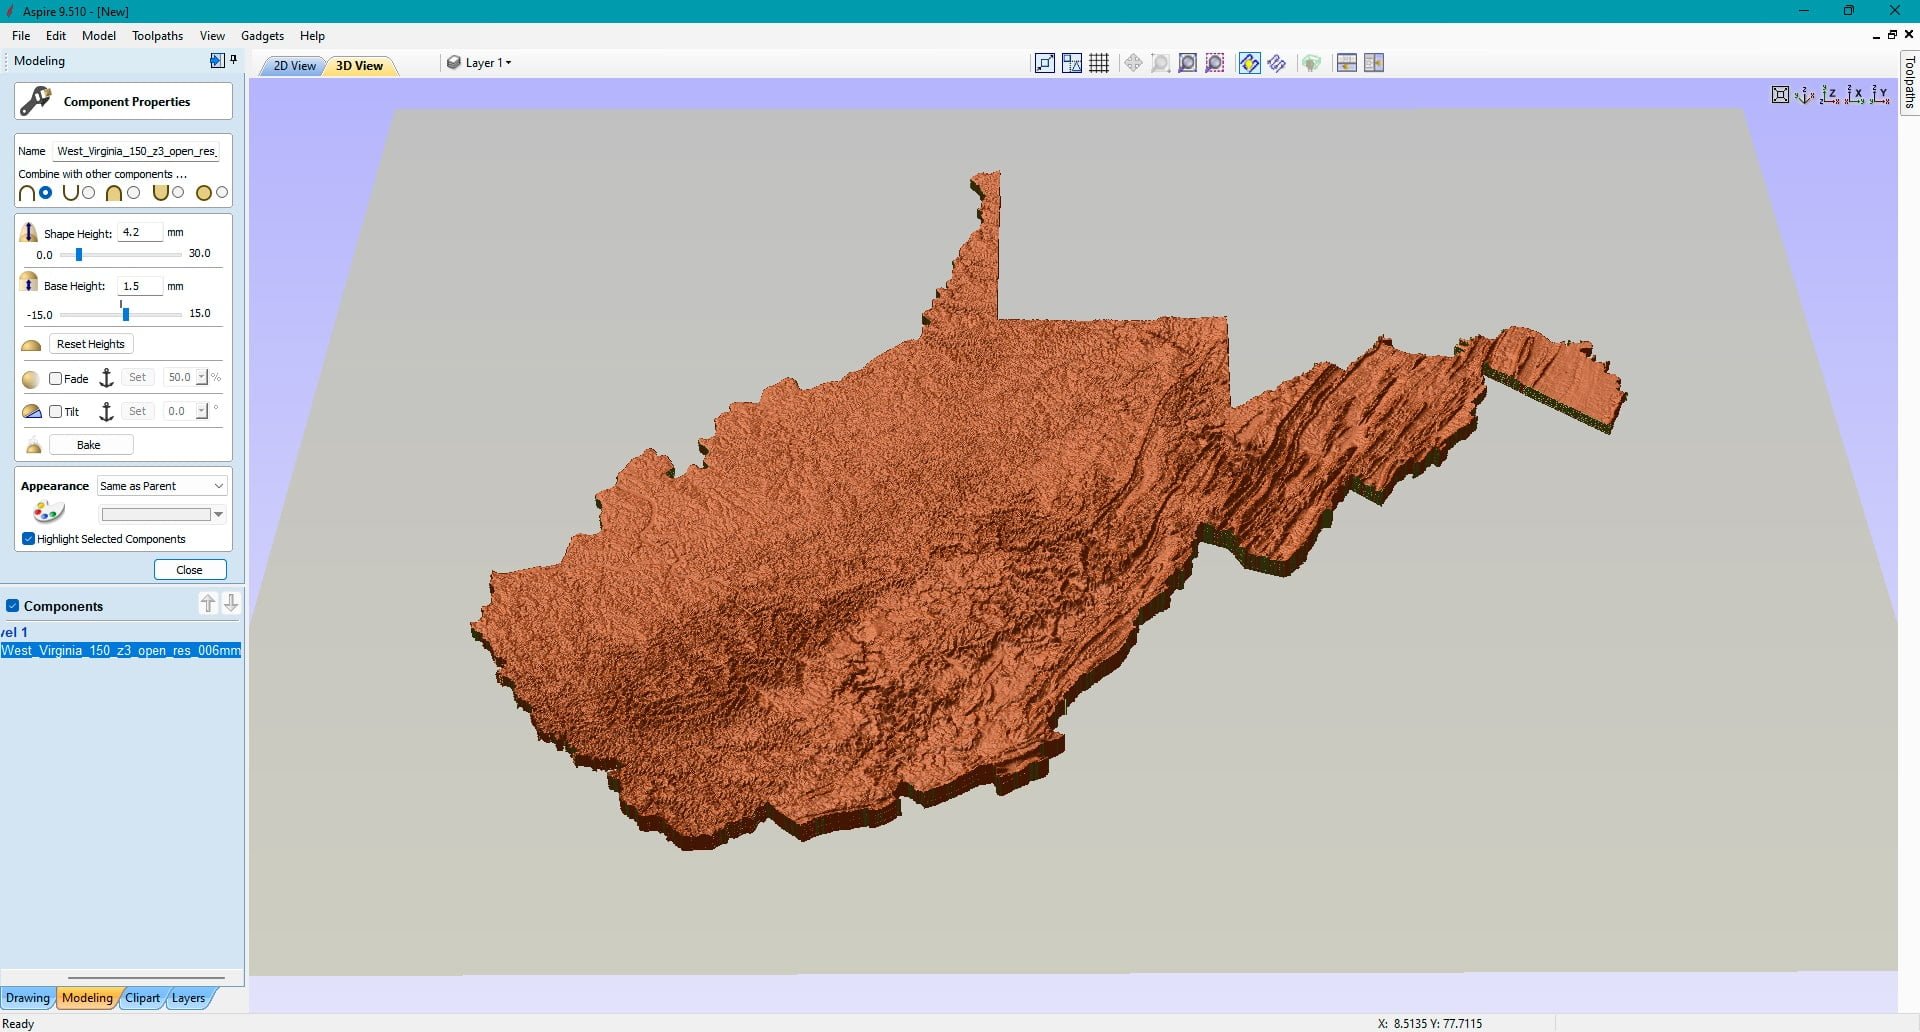Select the Merge High combine mode radio
The height and width of the screenshot is (1032, 1920).
point(133,192)
